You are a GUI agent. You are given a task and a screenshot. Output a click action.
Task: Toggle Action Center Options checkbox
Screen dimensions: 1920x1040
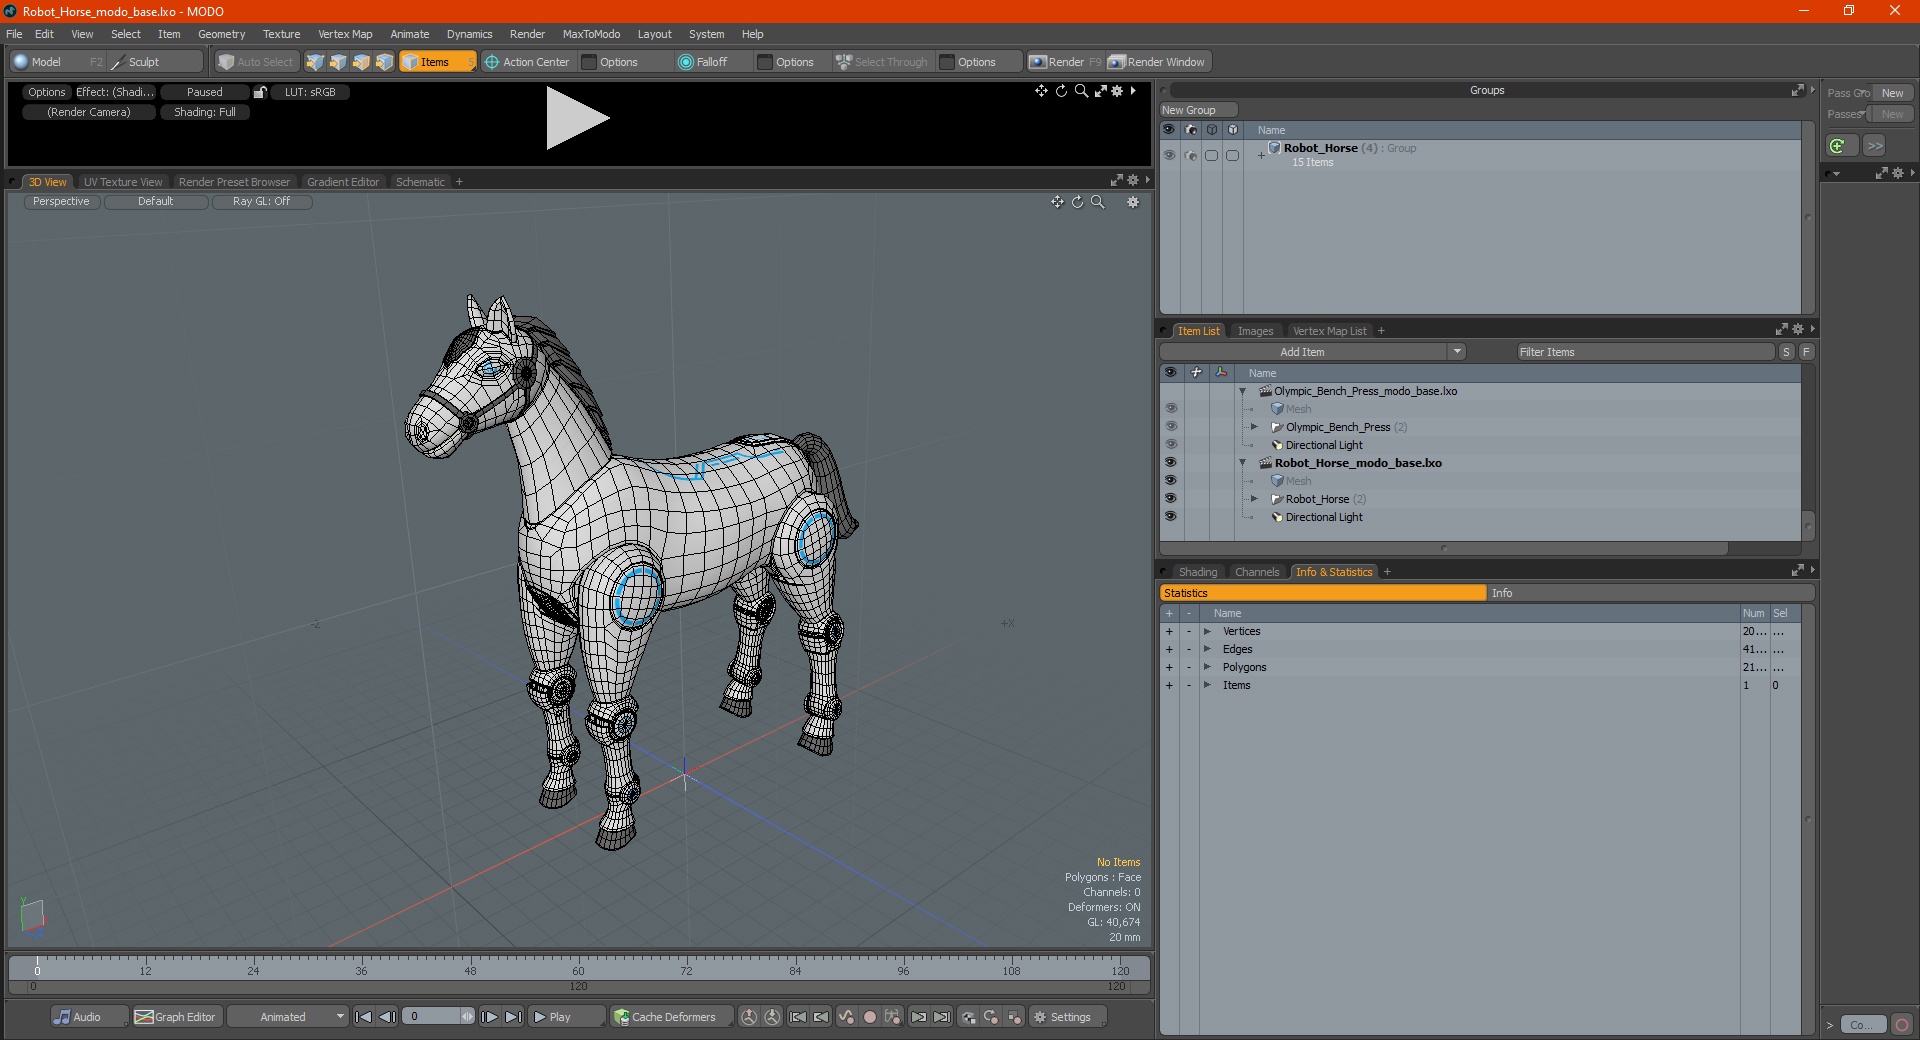[590, 62]
